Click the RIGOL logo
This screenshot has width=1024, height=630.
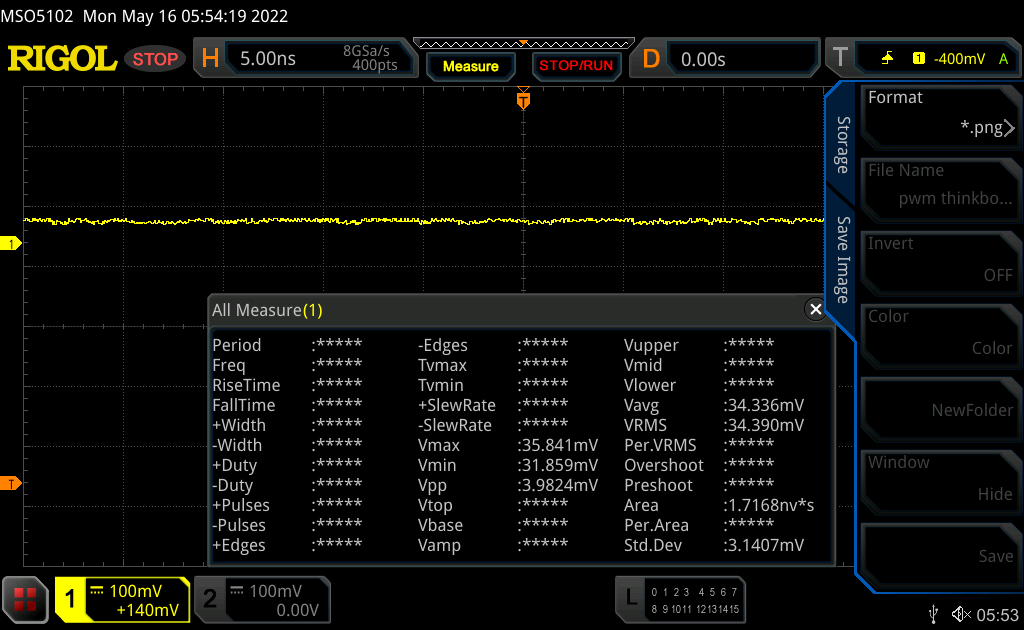pos(62,59)
